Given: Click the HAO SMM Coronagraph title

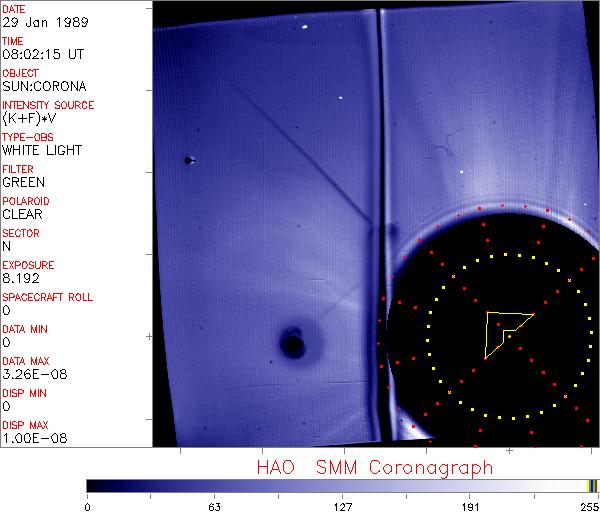Looking at the screenshot, I should pos(375,468).
